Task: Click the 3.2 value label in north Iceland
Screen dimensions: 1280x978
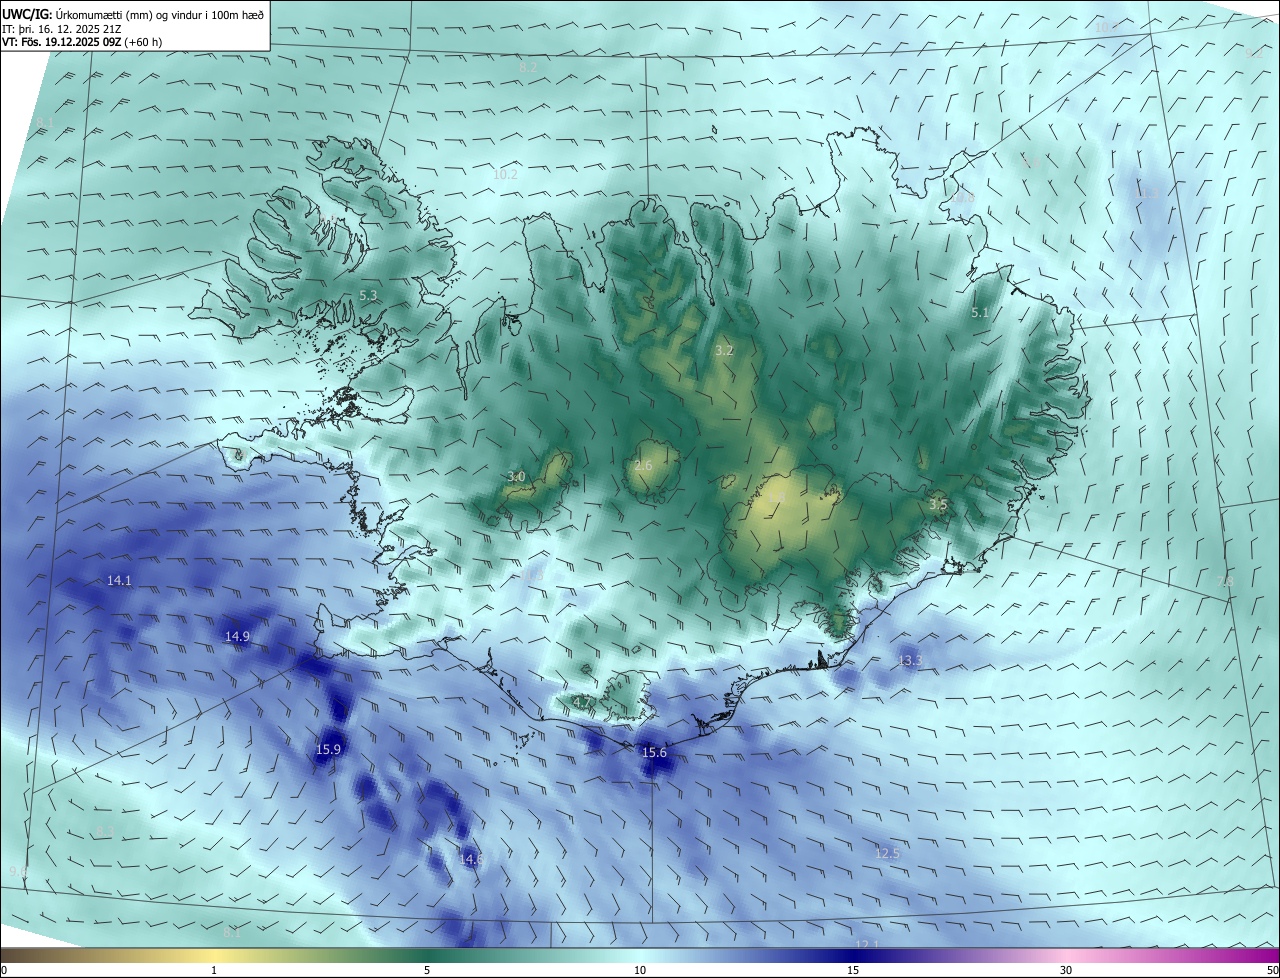Action: pyautogui.click(x=724, y=350)
